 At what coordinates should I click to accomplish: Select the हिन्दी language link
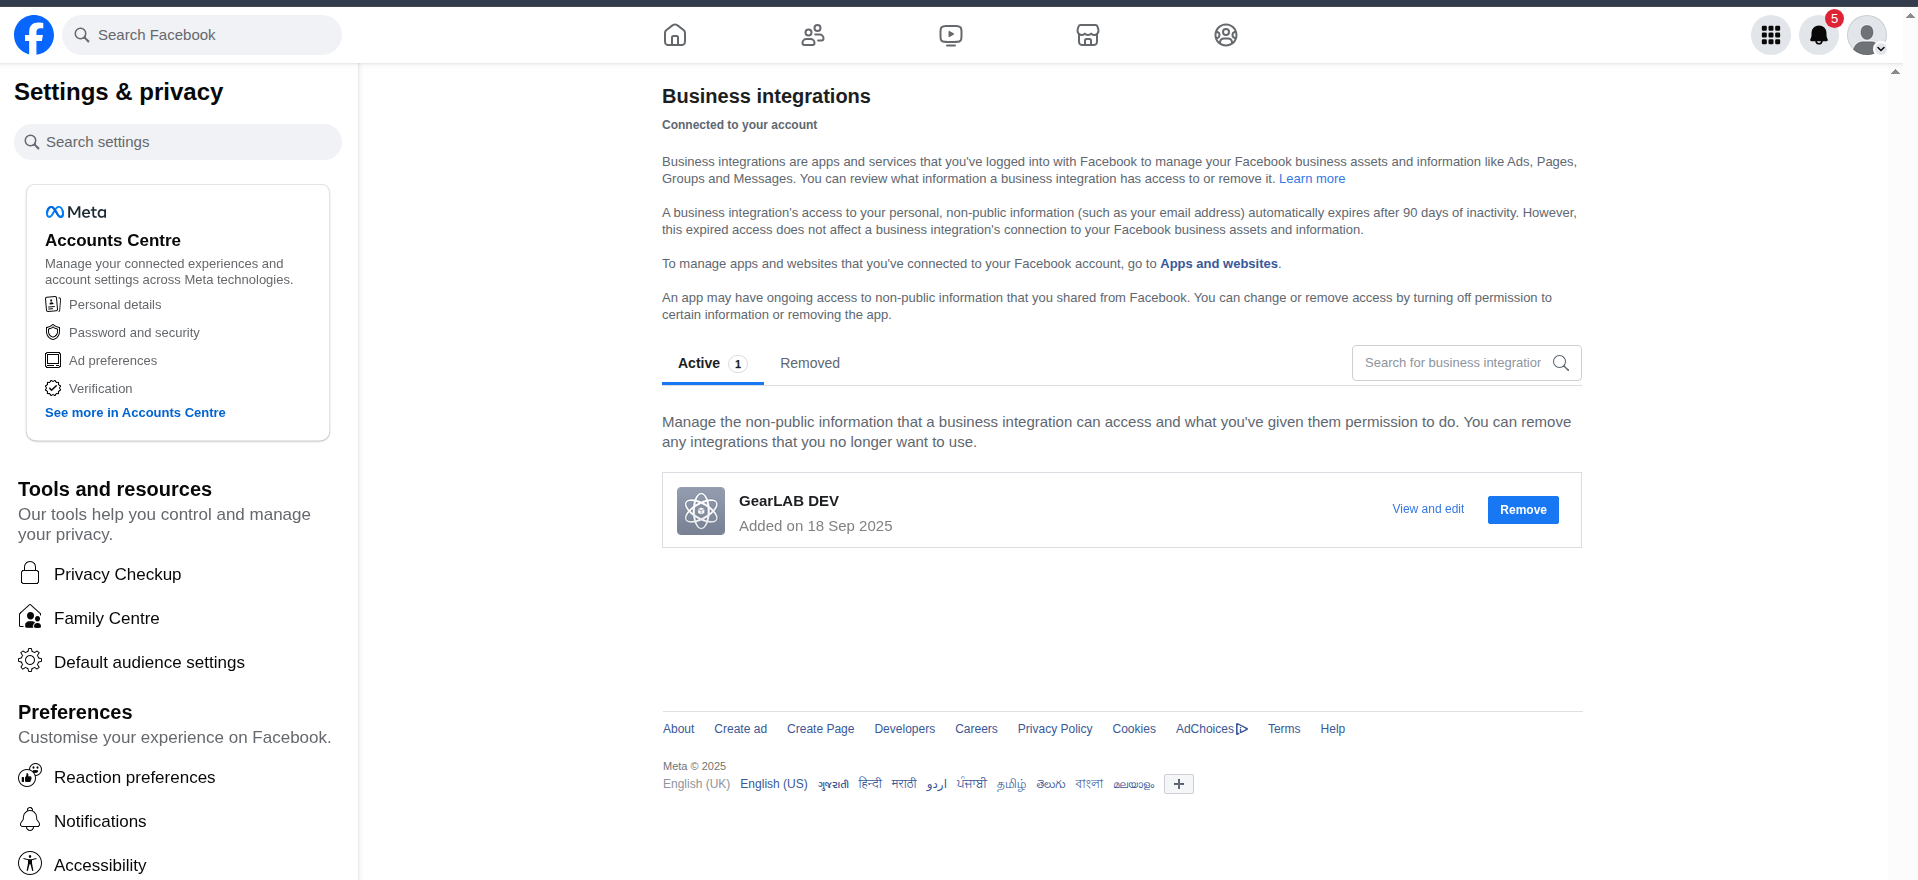pos(870,784)
